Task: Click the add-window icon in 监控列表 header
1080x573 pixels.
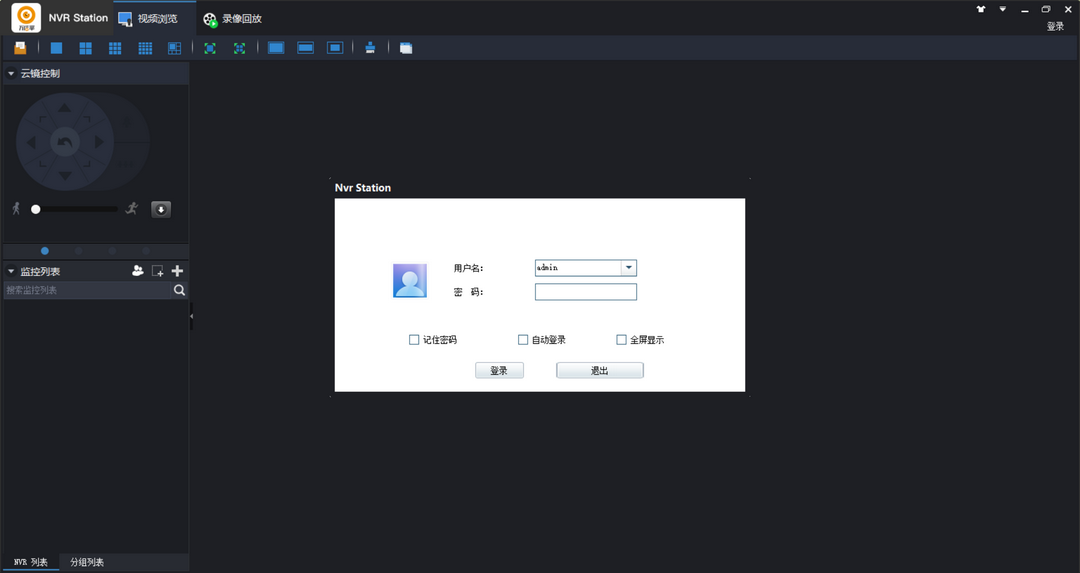Action: coord(158,271)
